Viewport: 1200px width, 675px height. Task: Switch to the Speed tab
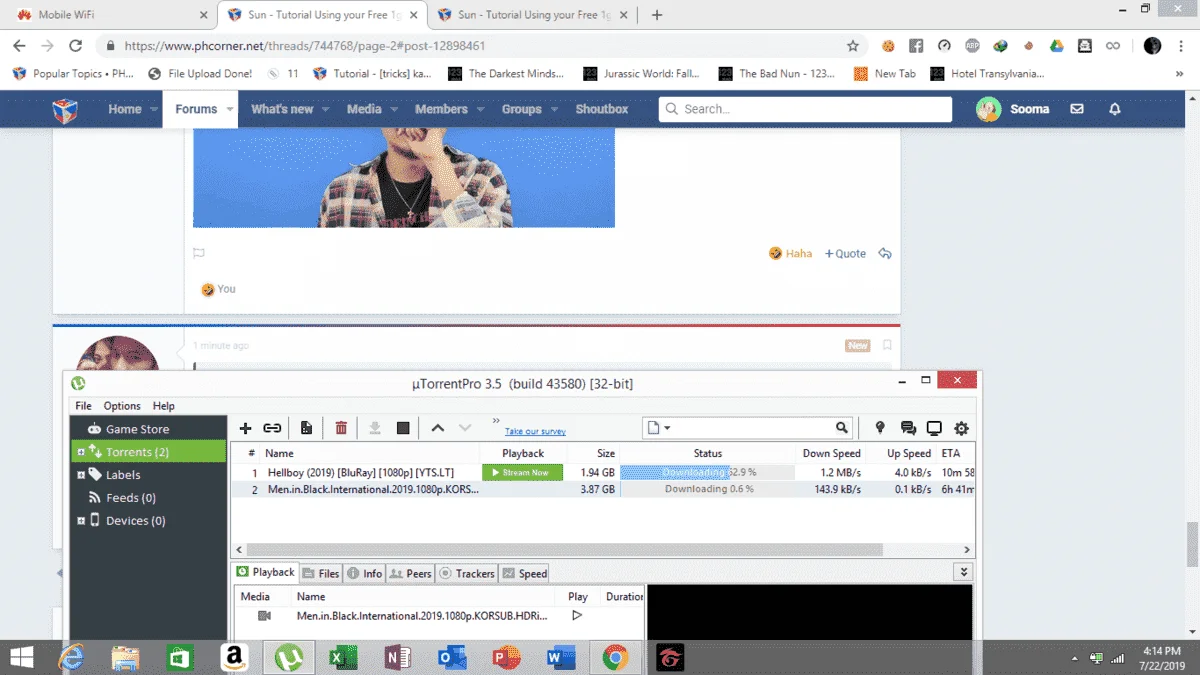(x=525, y=573)
